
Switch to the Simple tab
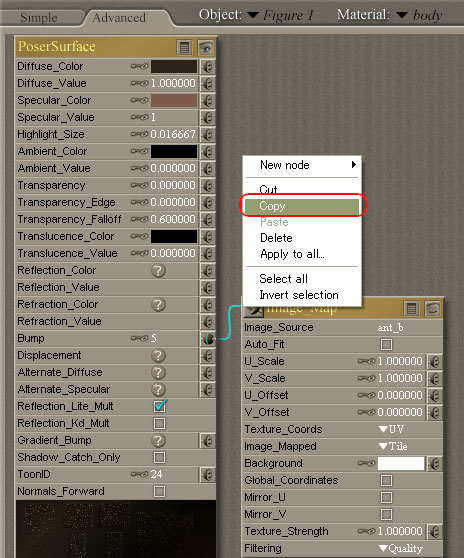click(38, 18)
